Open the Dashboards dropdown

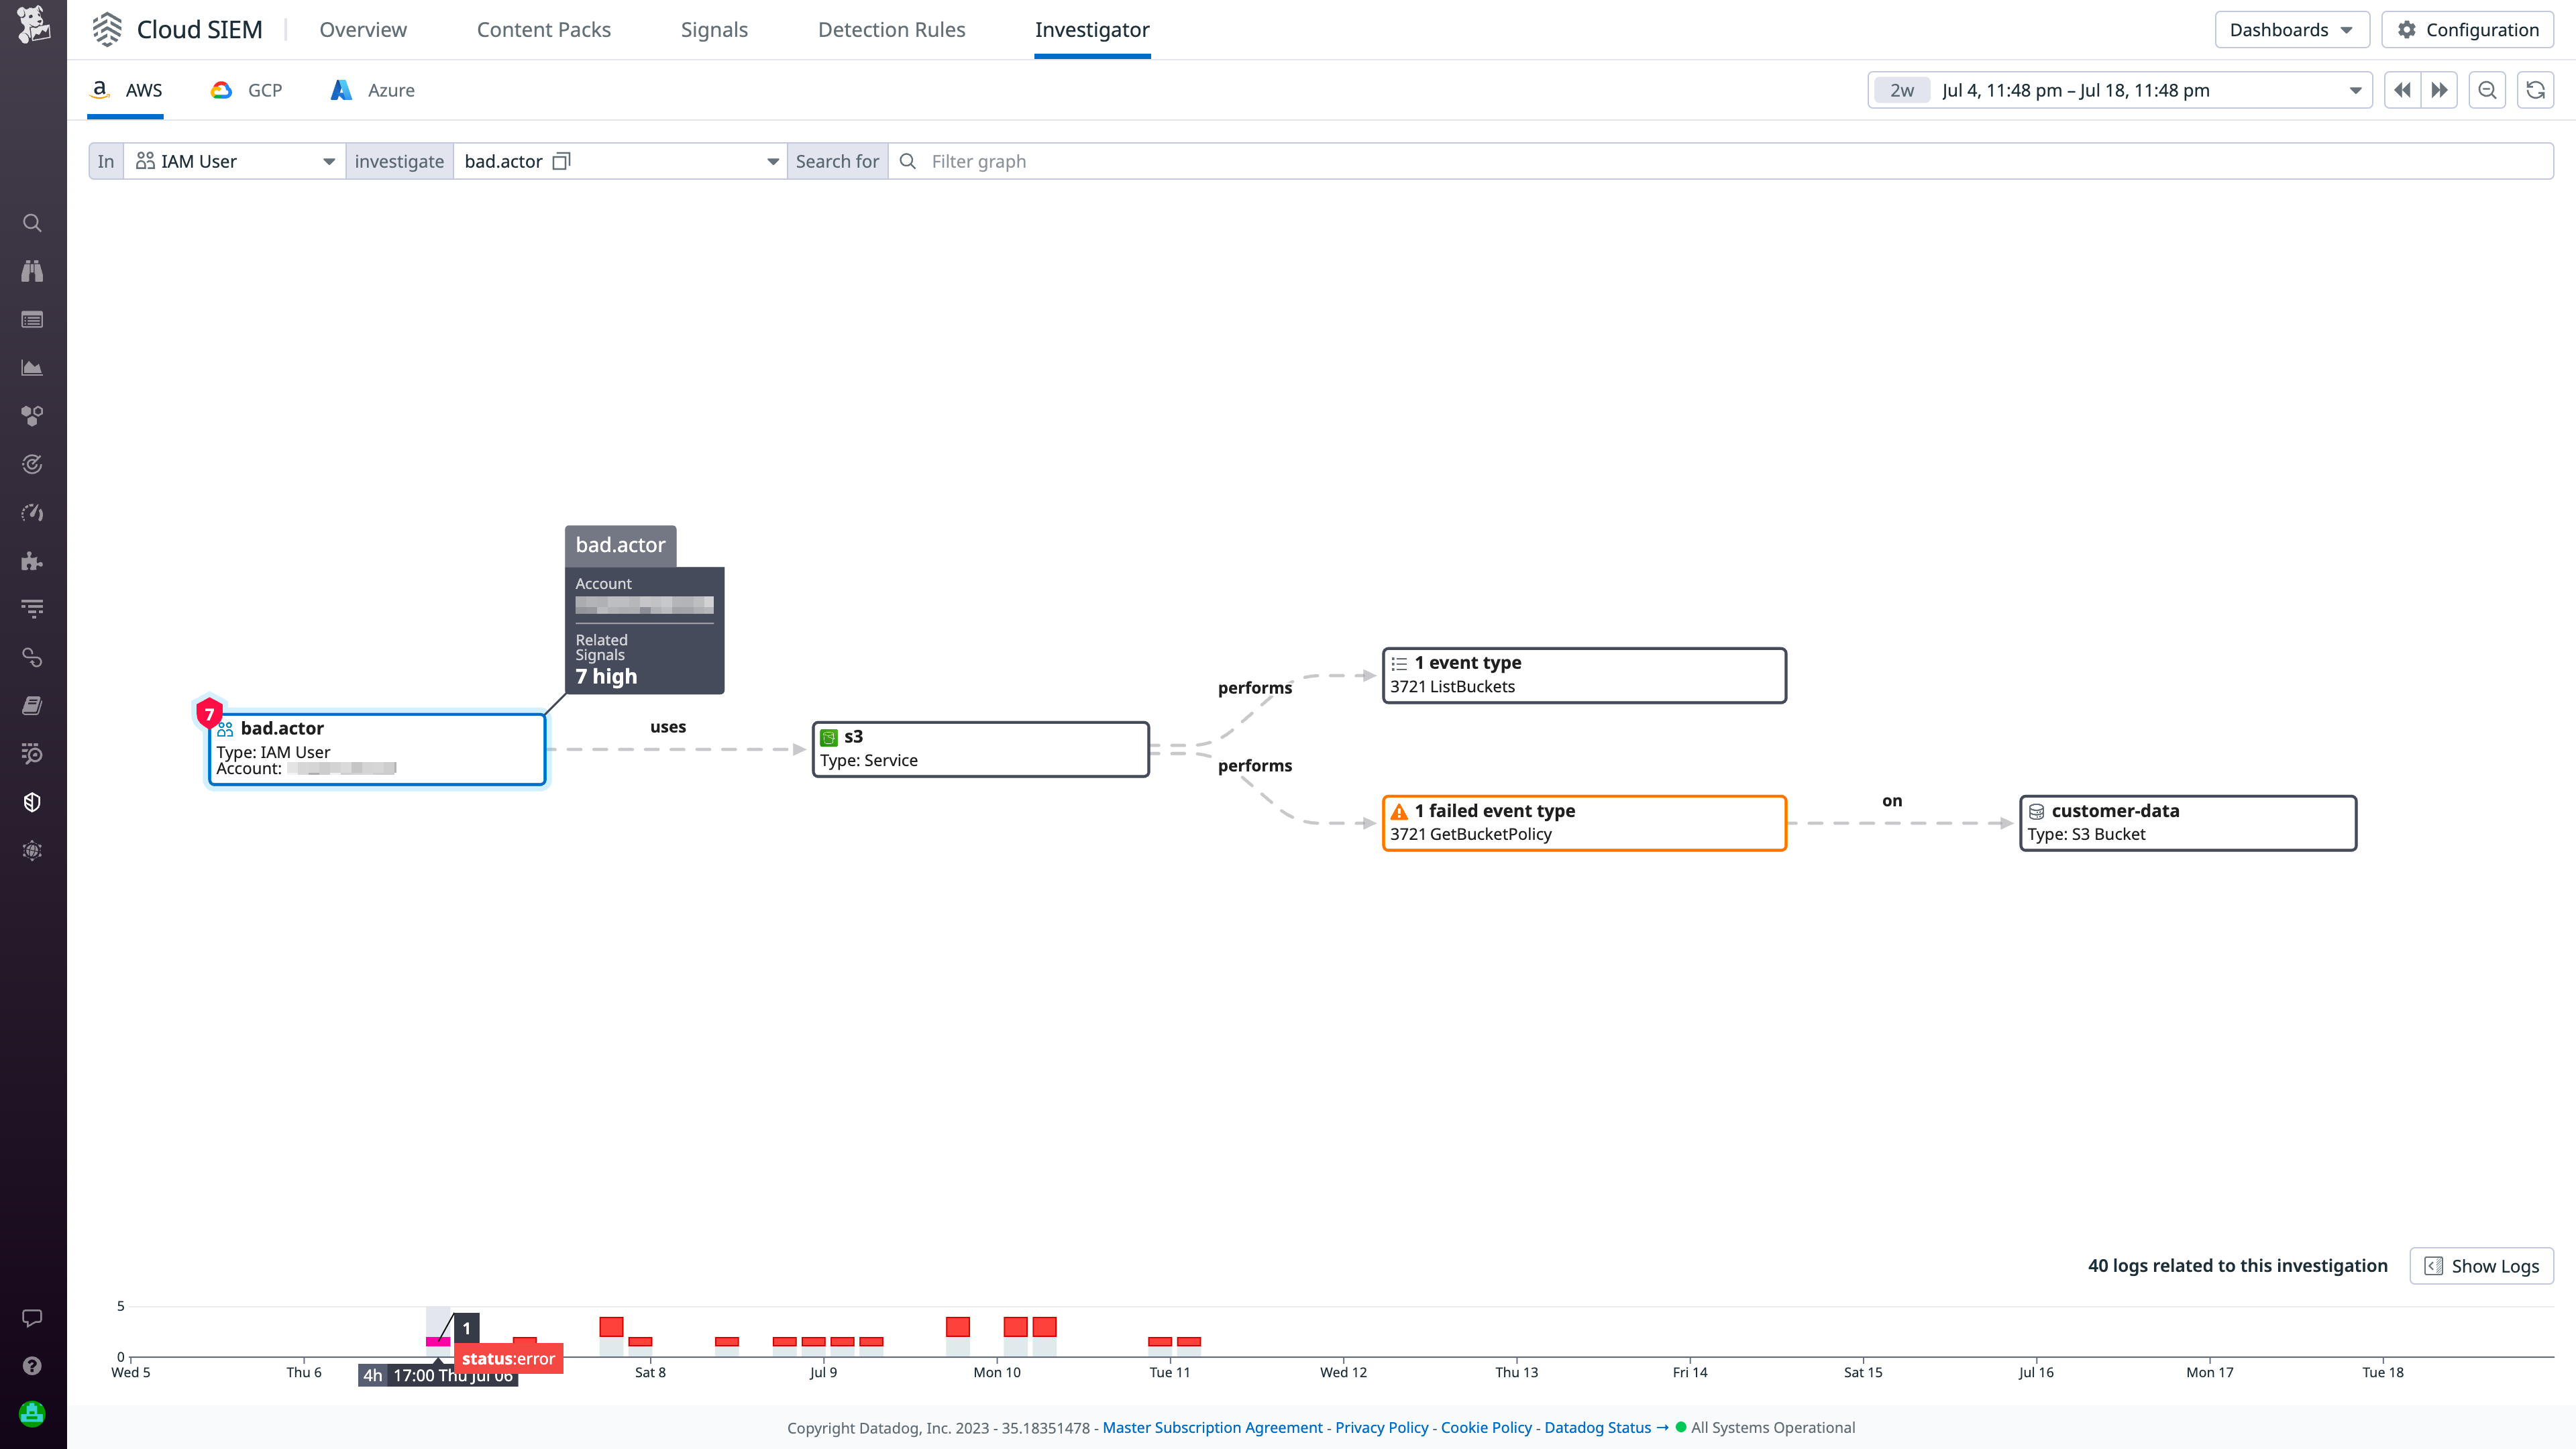click(x=2291, y=29)
